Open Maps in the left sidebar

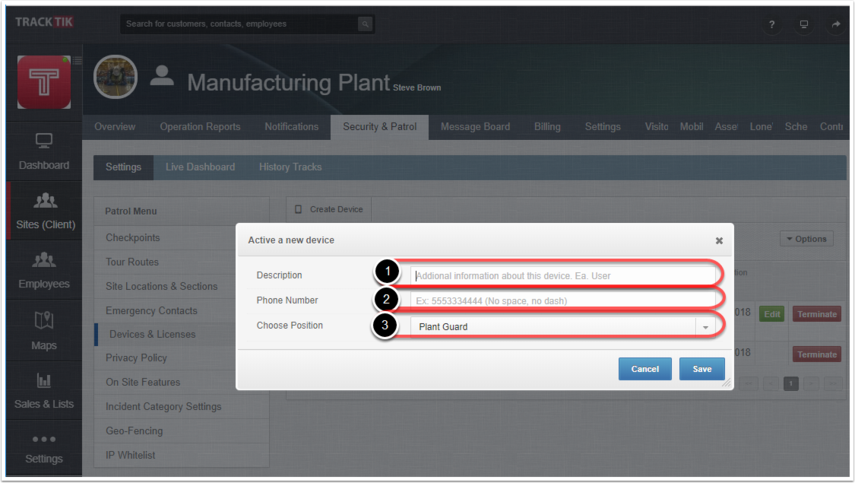44,332
